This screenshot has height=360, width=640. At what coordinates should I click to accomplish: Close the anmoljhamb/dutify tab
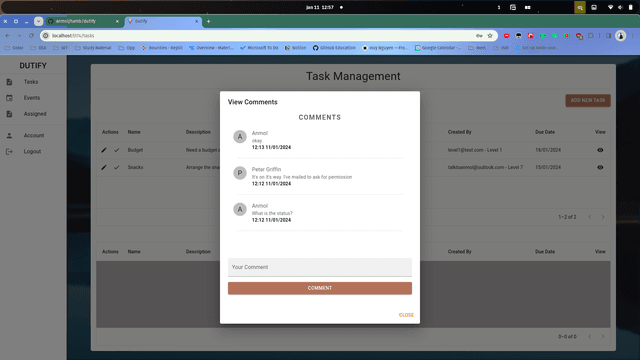(117, 21)
